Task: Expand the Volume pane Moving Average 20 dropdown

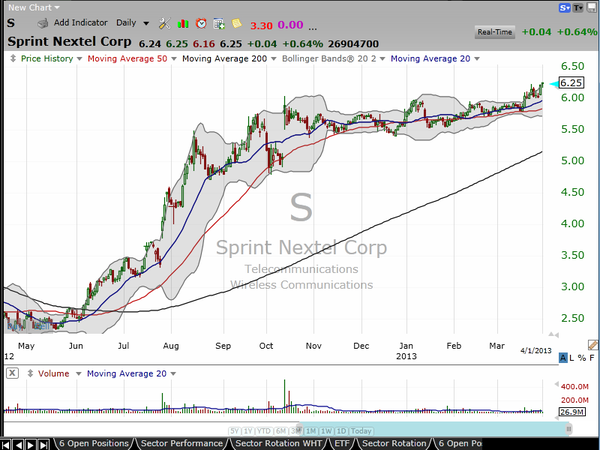Action: tap(173, 374)
